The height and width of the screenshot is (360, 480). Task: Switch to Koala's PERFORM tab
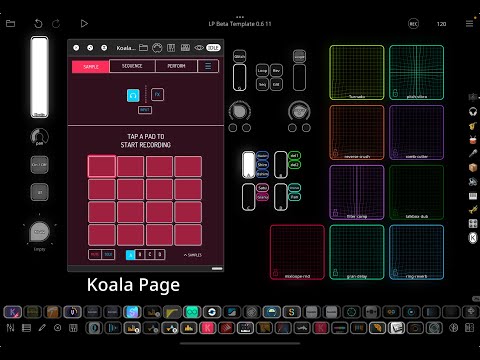[x=176, y=66]
